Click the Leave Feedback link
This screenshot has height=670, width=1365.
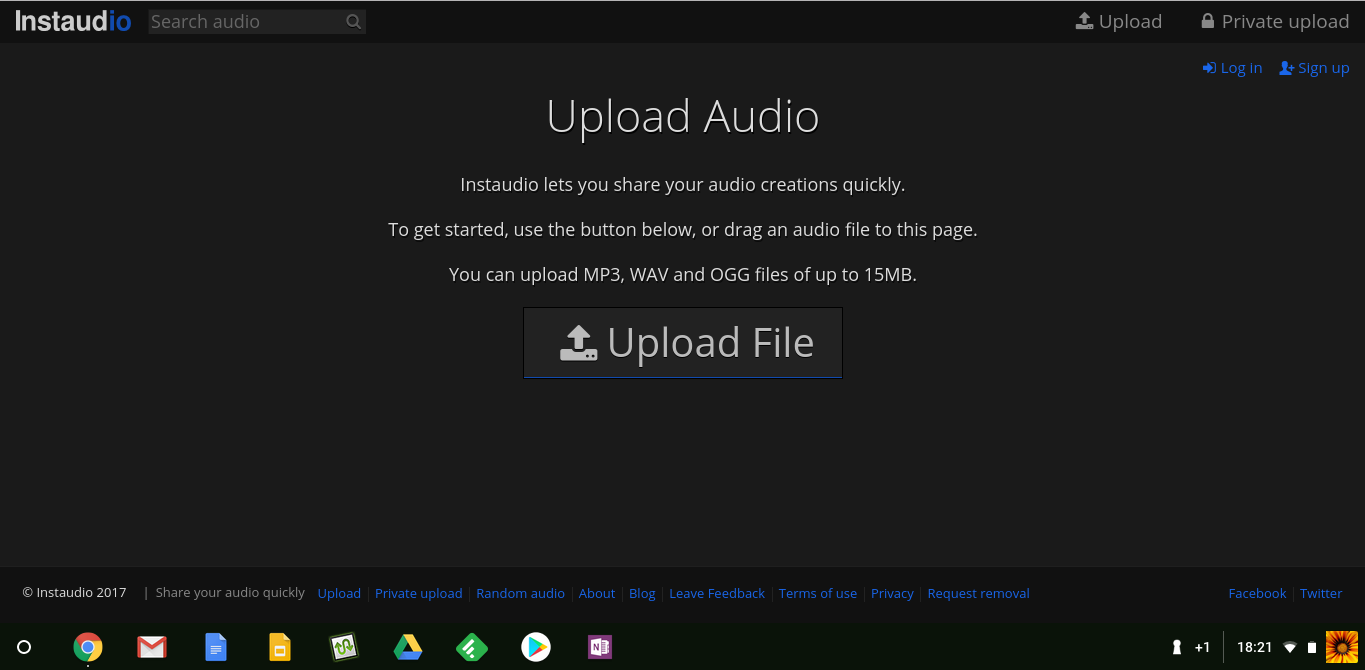pyautogui.click(x=717, y=593)
